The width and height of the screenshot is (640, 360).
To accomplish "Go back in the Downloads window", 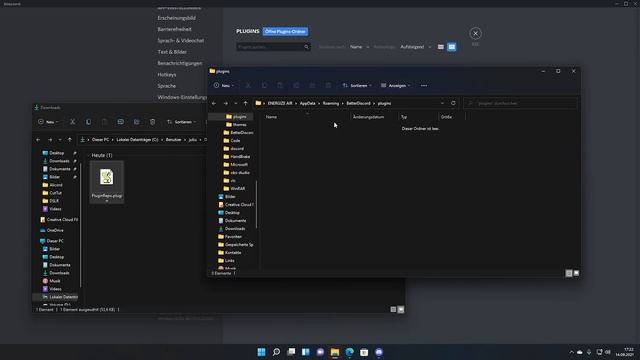I will 38,140.
